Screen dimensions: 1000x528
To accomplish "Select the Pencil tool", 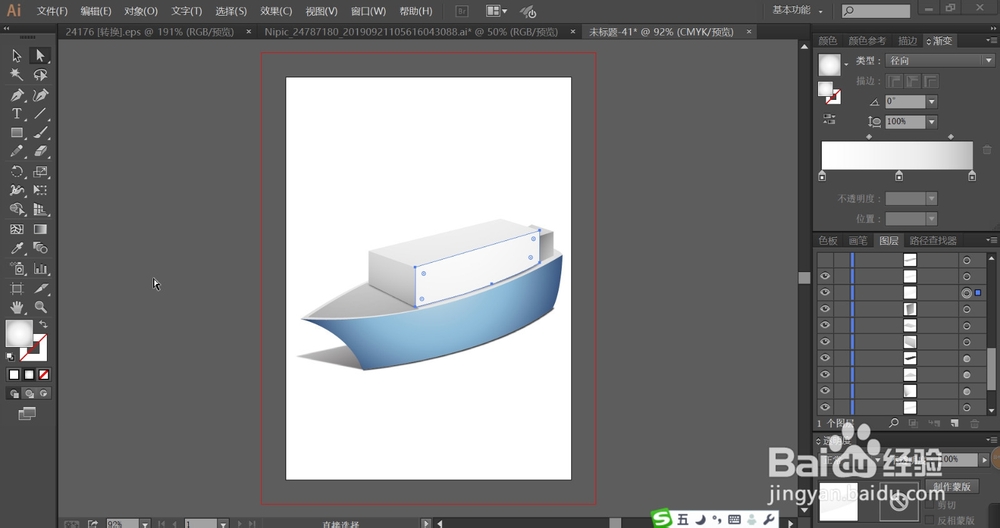I will point(17,152).
